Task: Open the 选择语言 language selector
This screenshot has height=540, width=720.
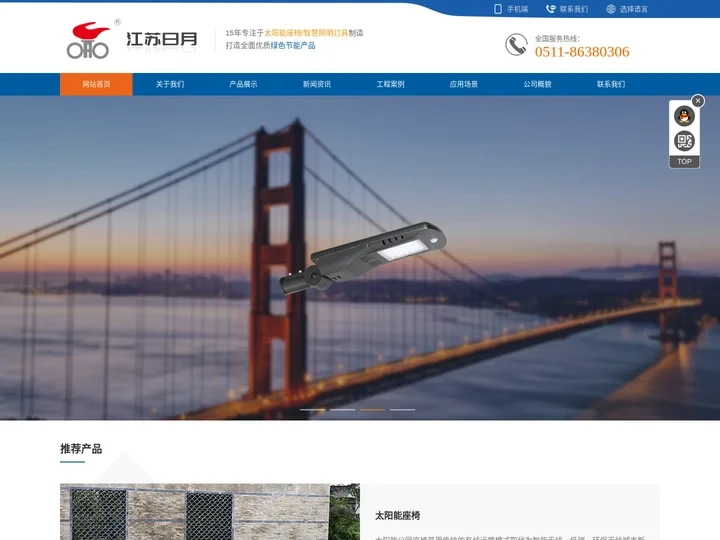Action: pyautogui.click(x=634, y=9)
